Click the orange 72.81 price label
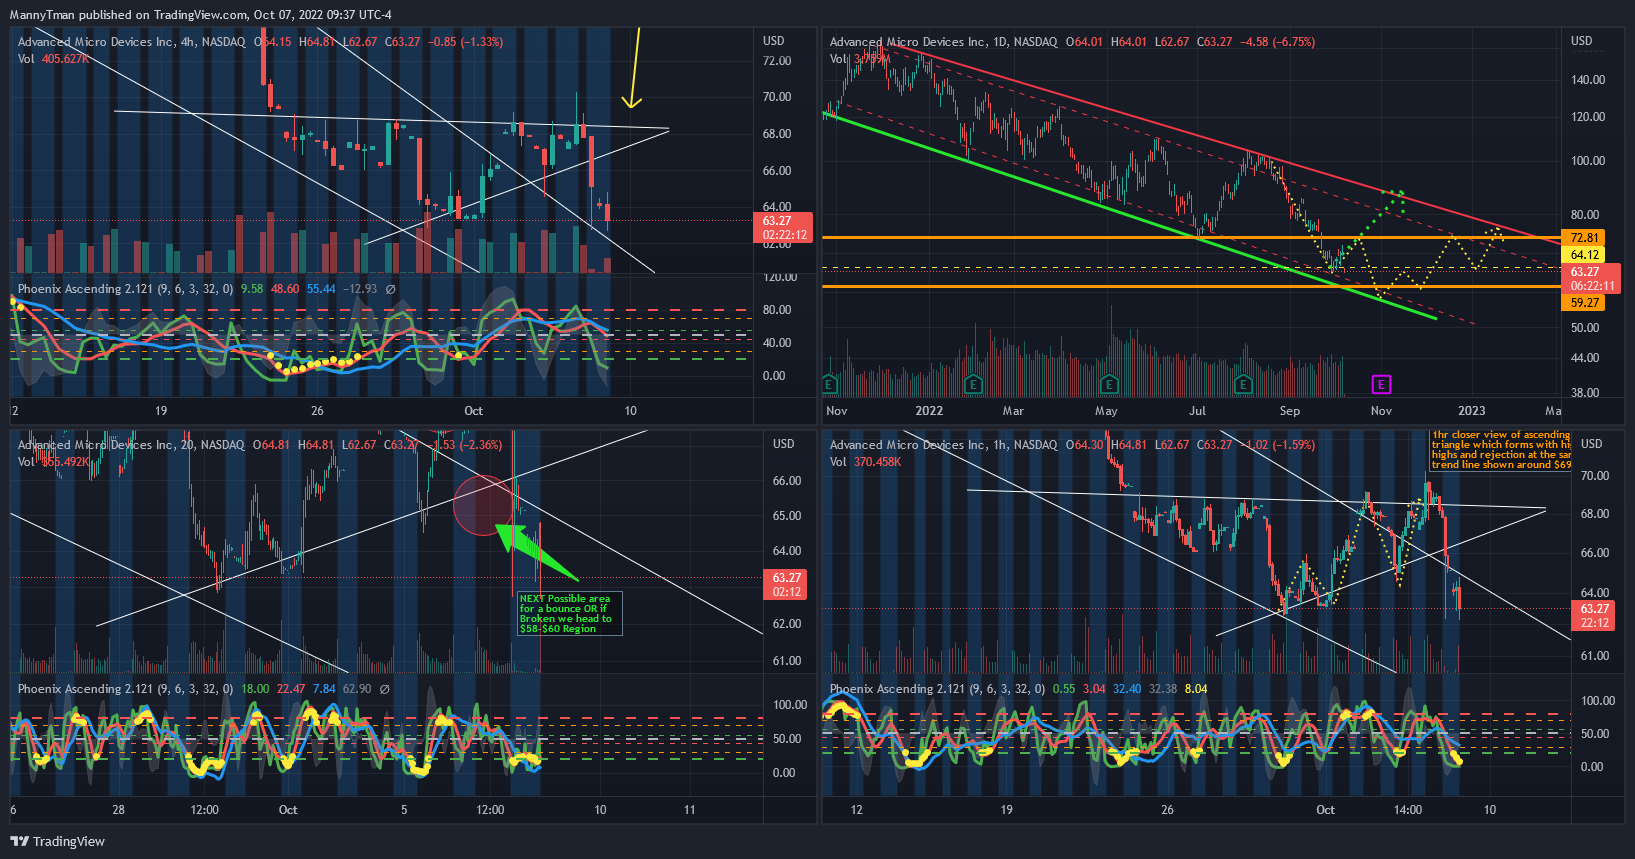Viewport: 1635px width, 859px height. (x=1584, y=238)
